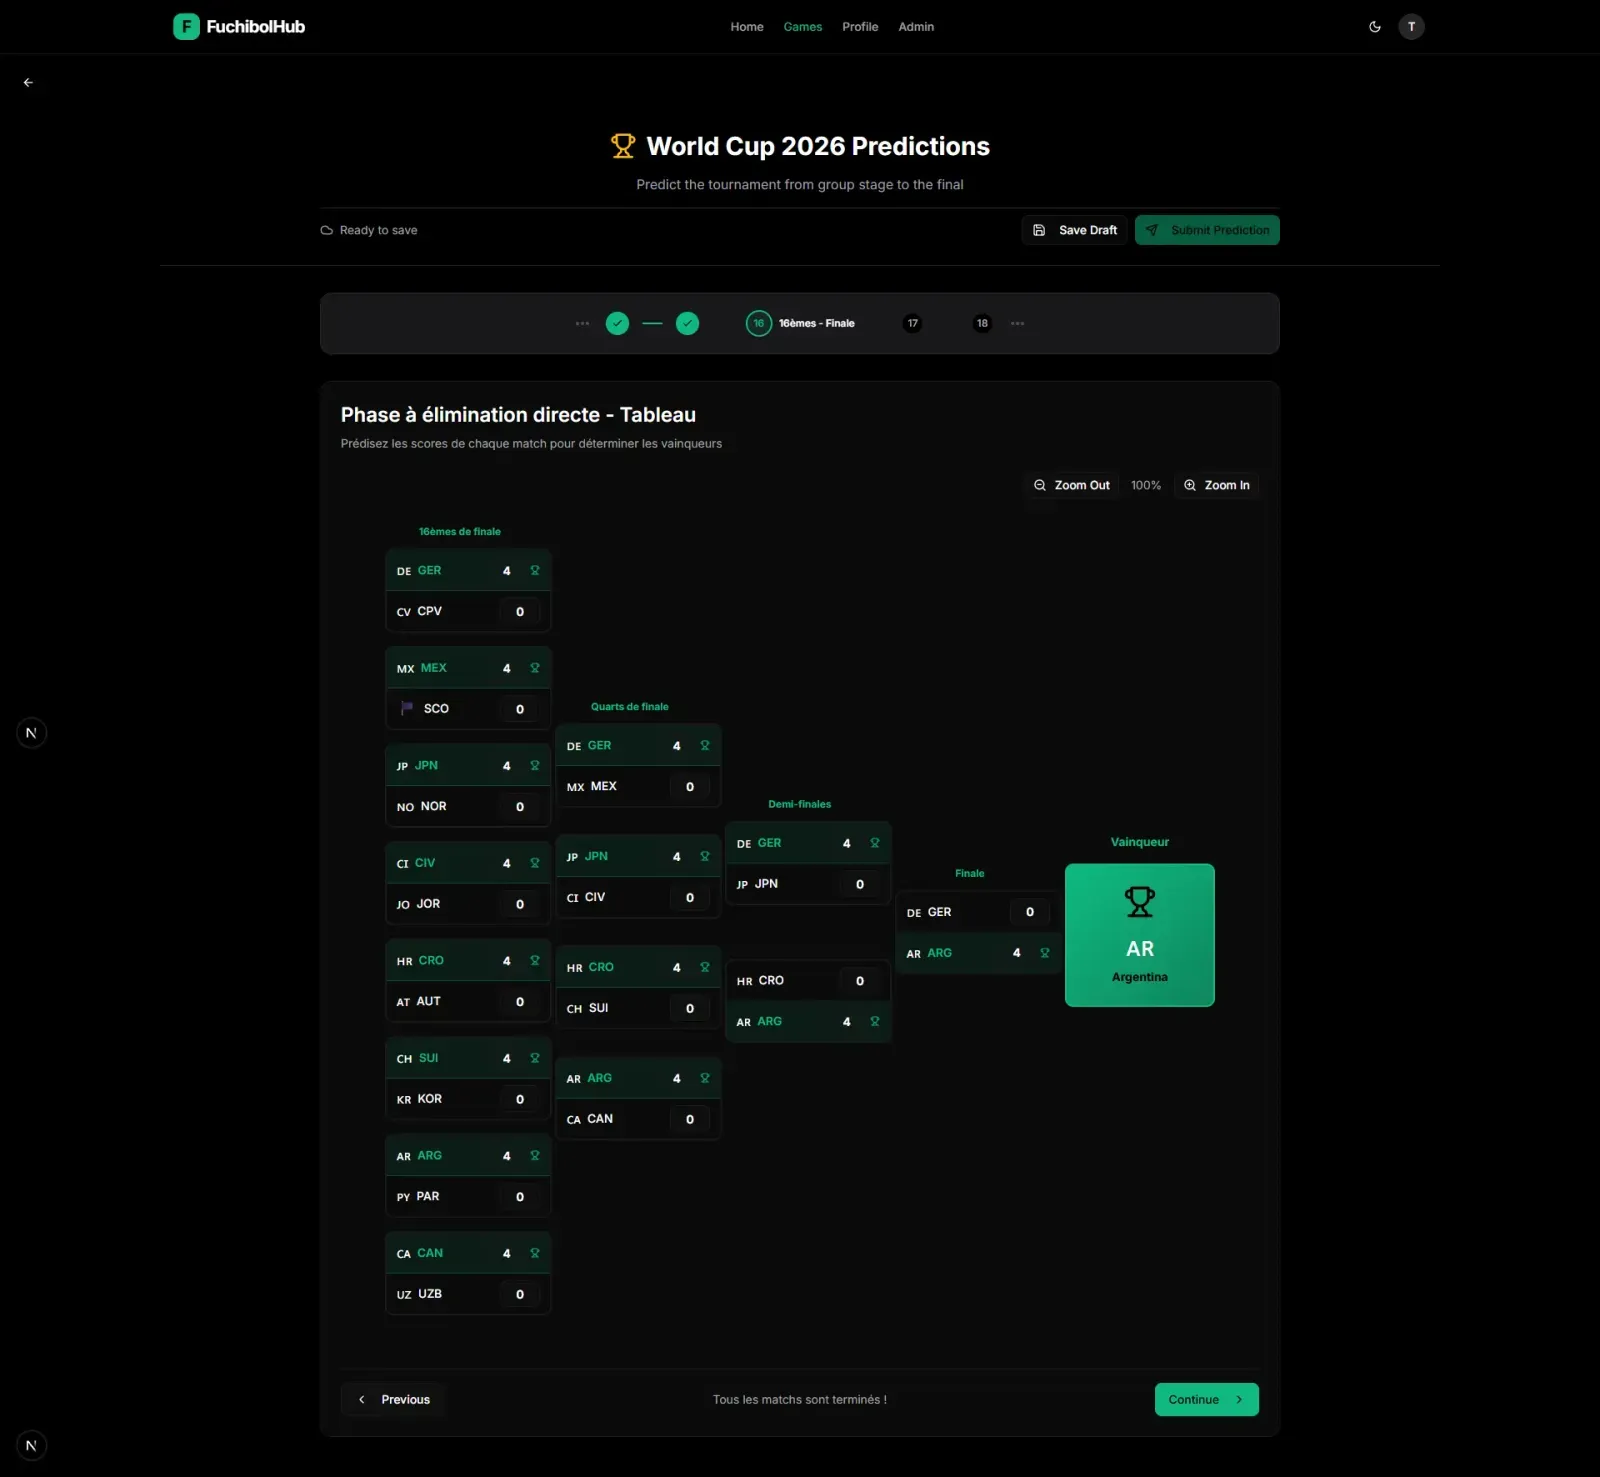Click the winner trophy icon next to JPN in 16èmes
The height and width of the screenshot is (1477, 1600).
[535, 766]
